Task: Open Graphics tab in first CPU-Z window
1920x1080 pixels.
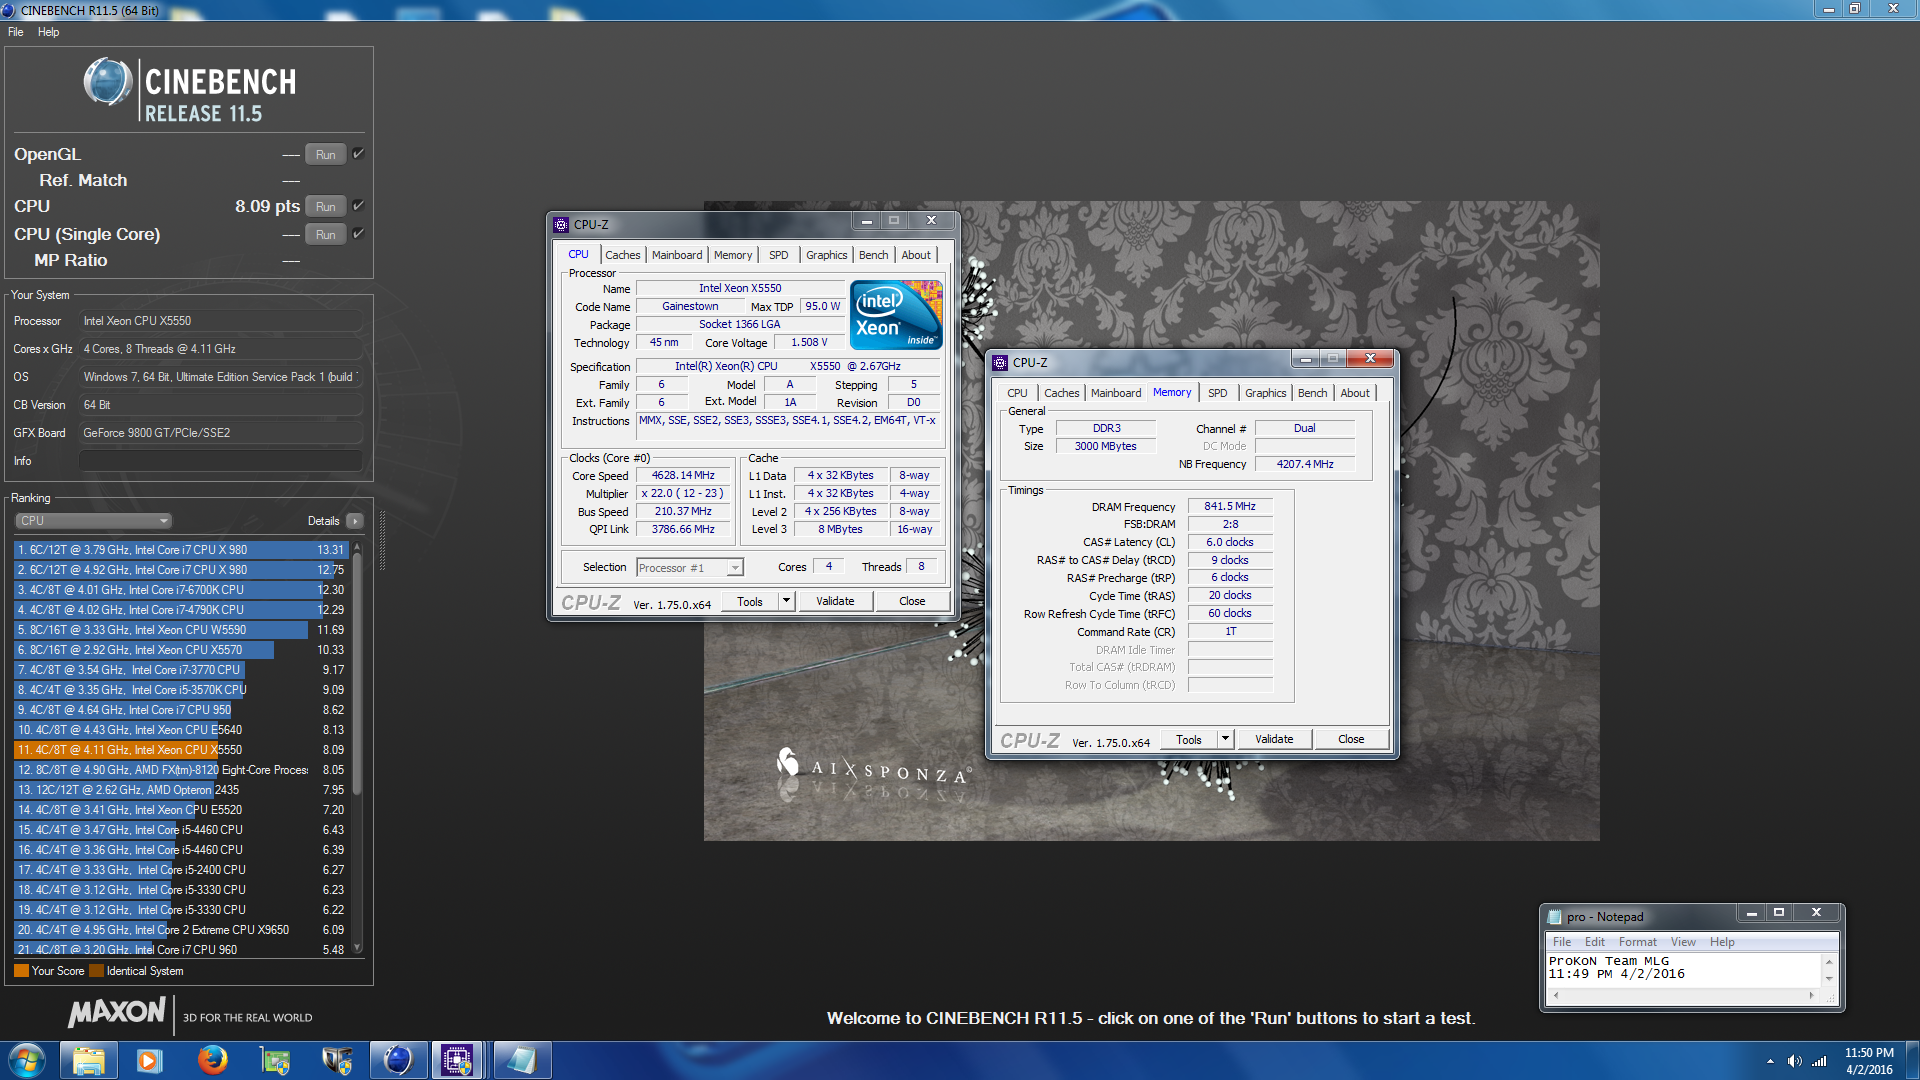Action: [827, 255]
